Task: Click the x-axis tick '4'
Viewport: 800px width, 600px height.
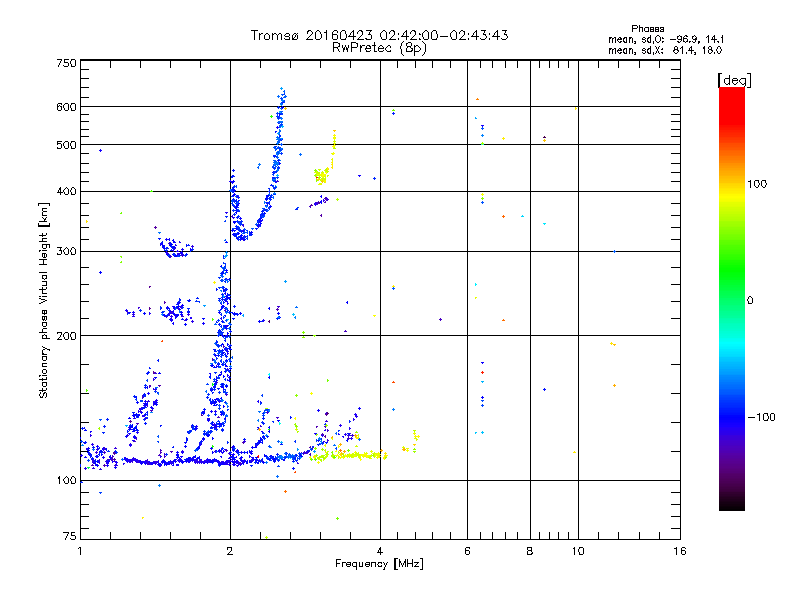Action: (380, 551)
